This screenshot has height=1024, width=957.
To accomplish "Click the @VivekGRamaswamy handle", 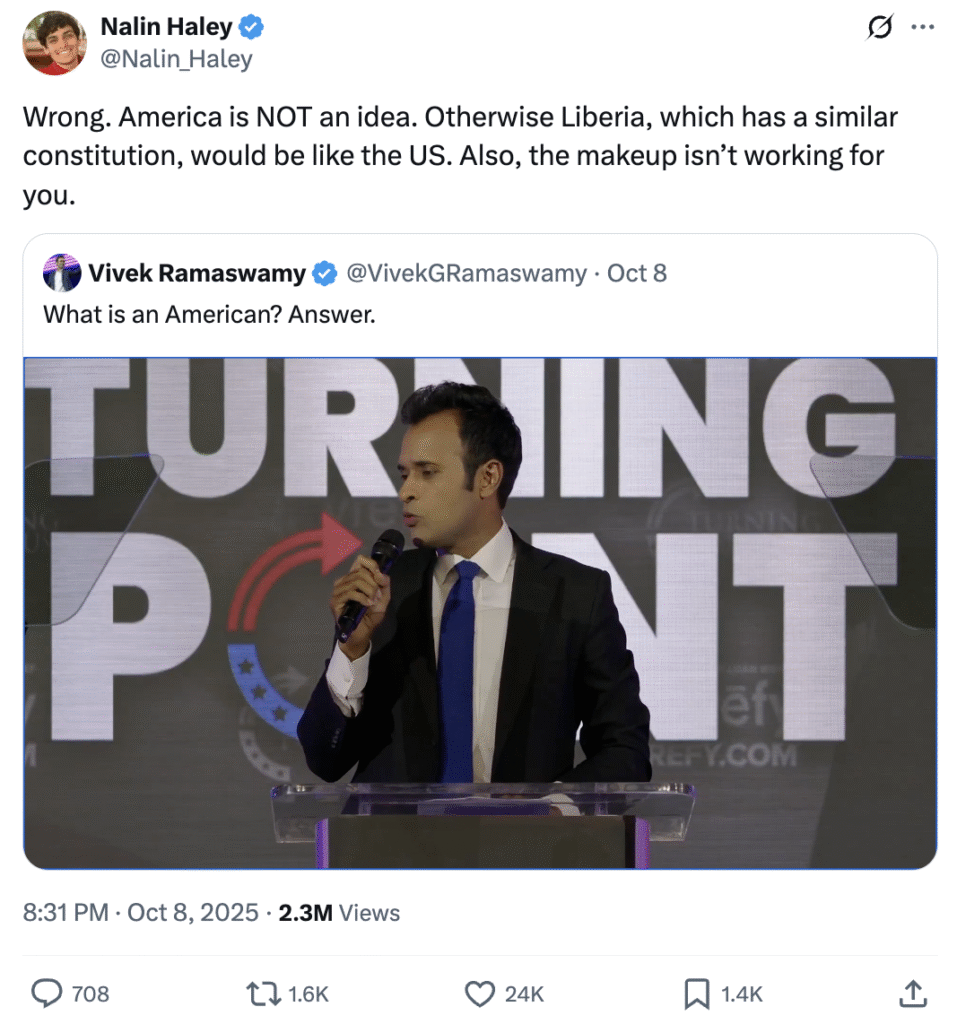I will point(466,273).
